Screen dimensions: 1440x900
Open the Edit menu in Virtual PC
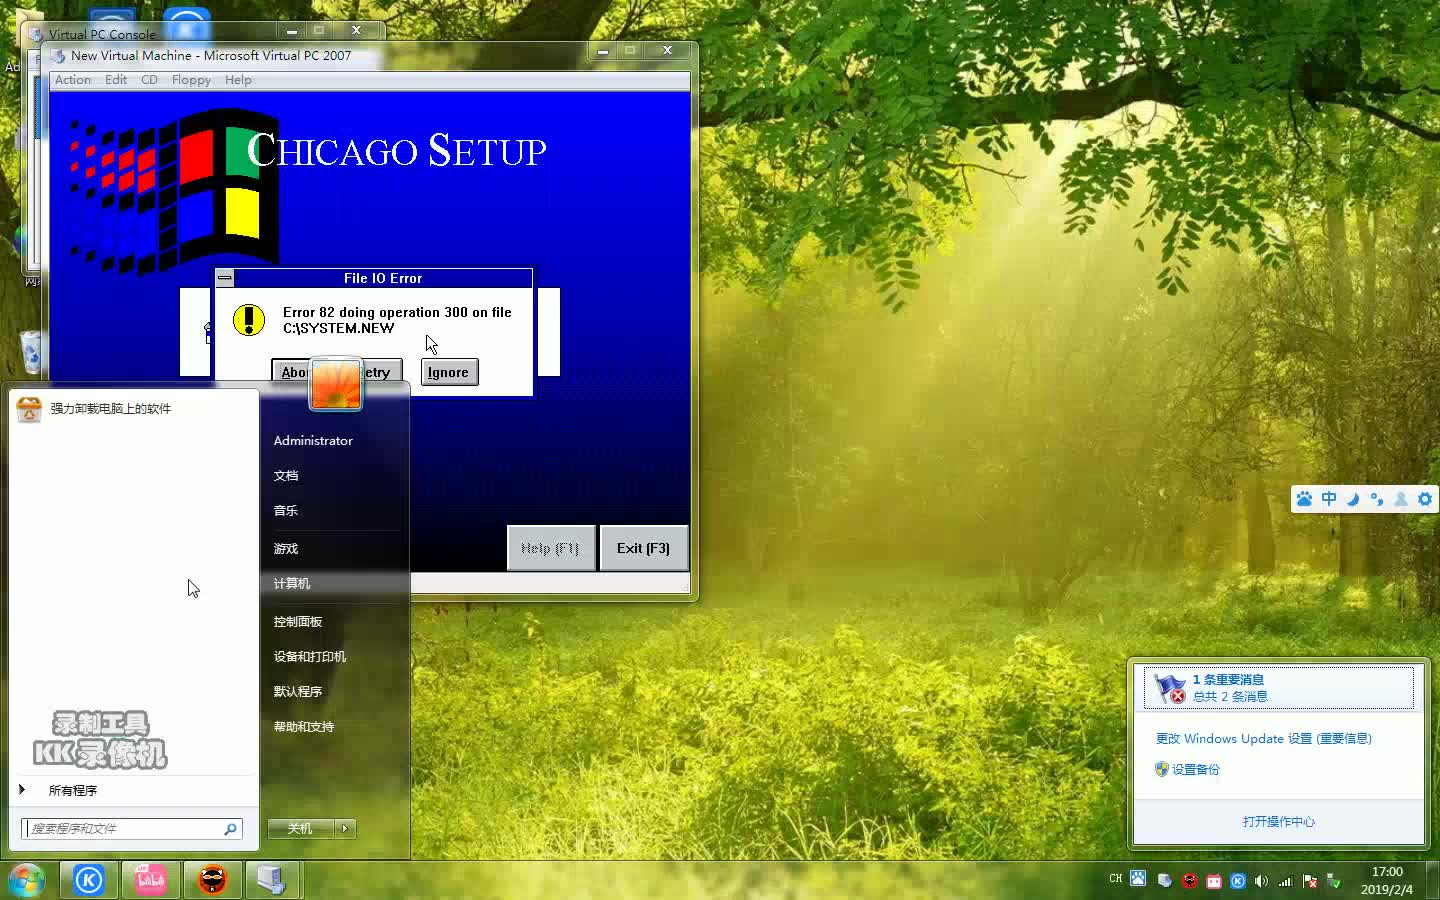[x=116, y=80]
